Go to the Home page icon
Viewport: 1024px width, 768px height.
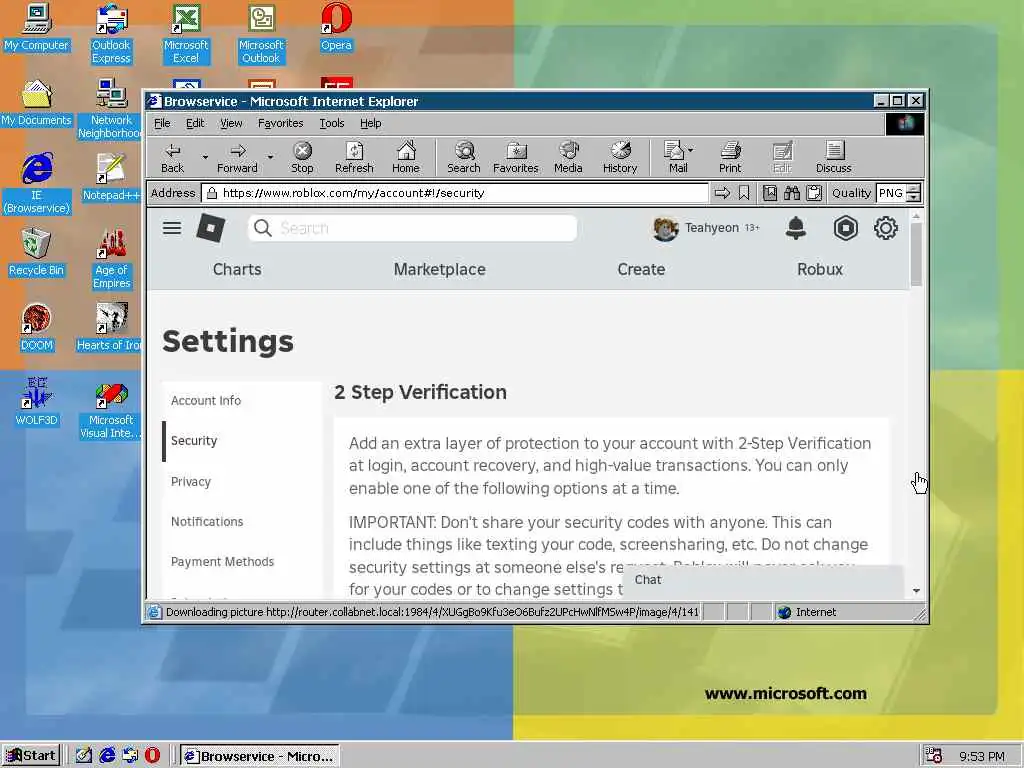click(406, 157)
